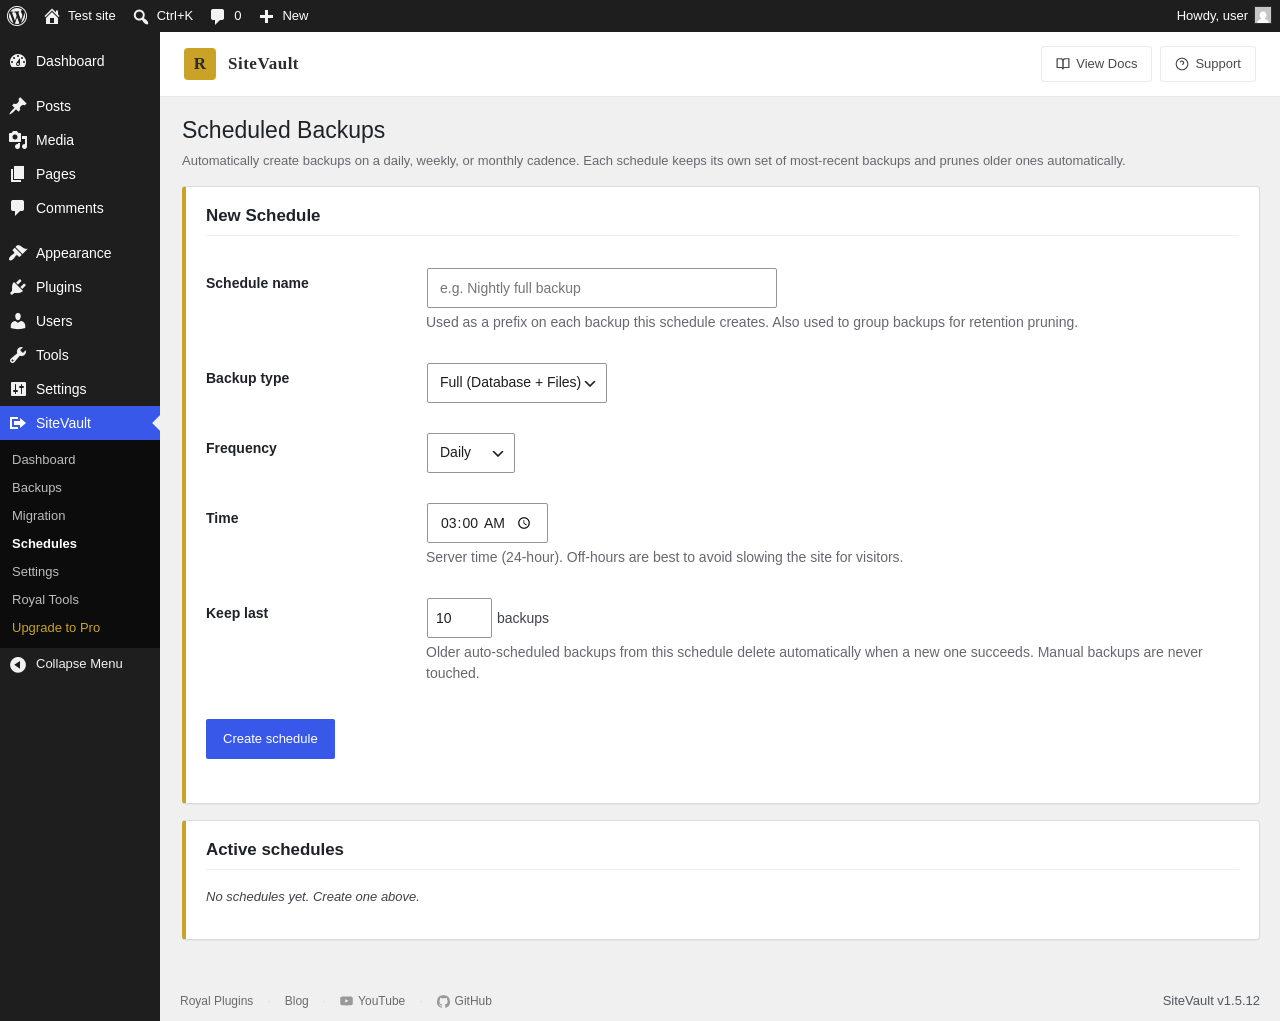Click the Plugins plug icon
The width and height of the screenshot is (1280, 1021).
[x=18, y=287]
